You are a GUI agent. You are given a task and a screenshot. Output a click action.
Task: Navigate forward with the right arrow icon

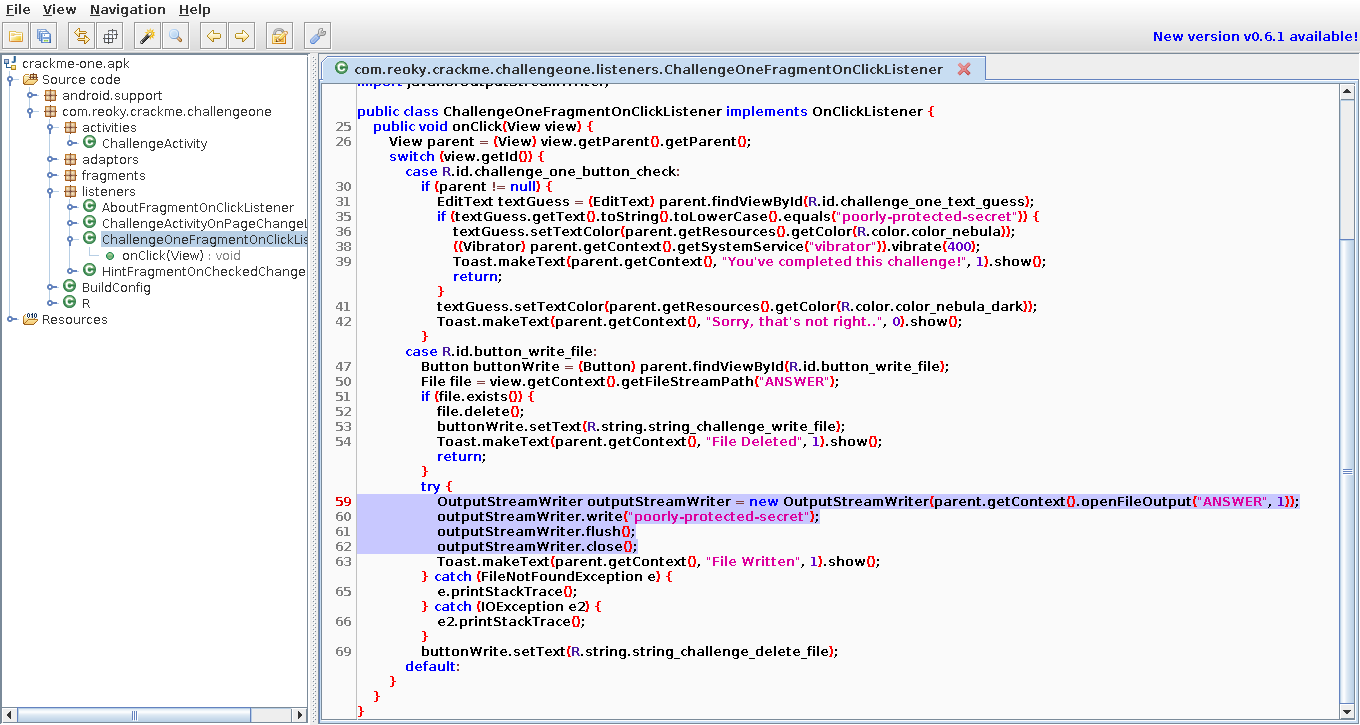pyautogui.click(x=241, y=36)
